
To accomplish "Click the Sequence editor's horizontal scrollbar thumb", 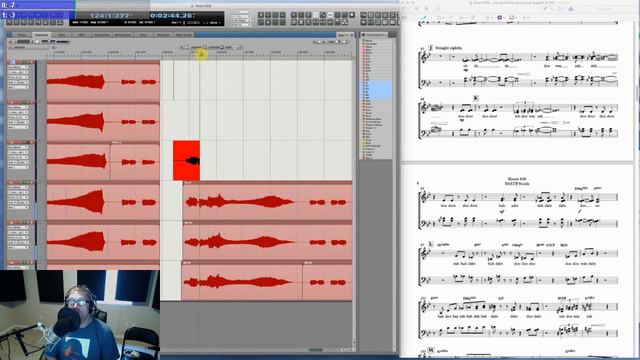I will click(315, 349).
